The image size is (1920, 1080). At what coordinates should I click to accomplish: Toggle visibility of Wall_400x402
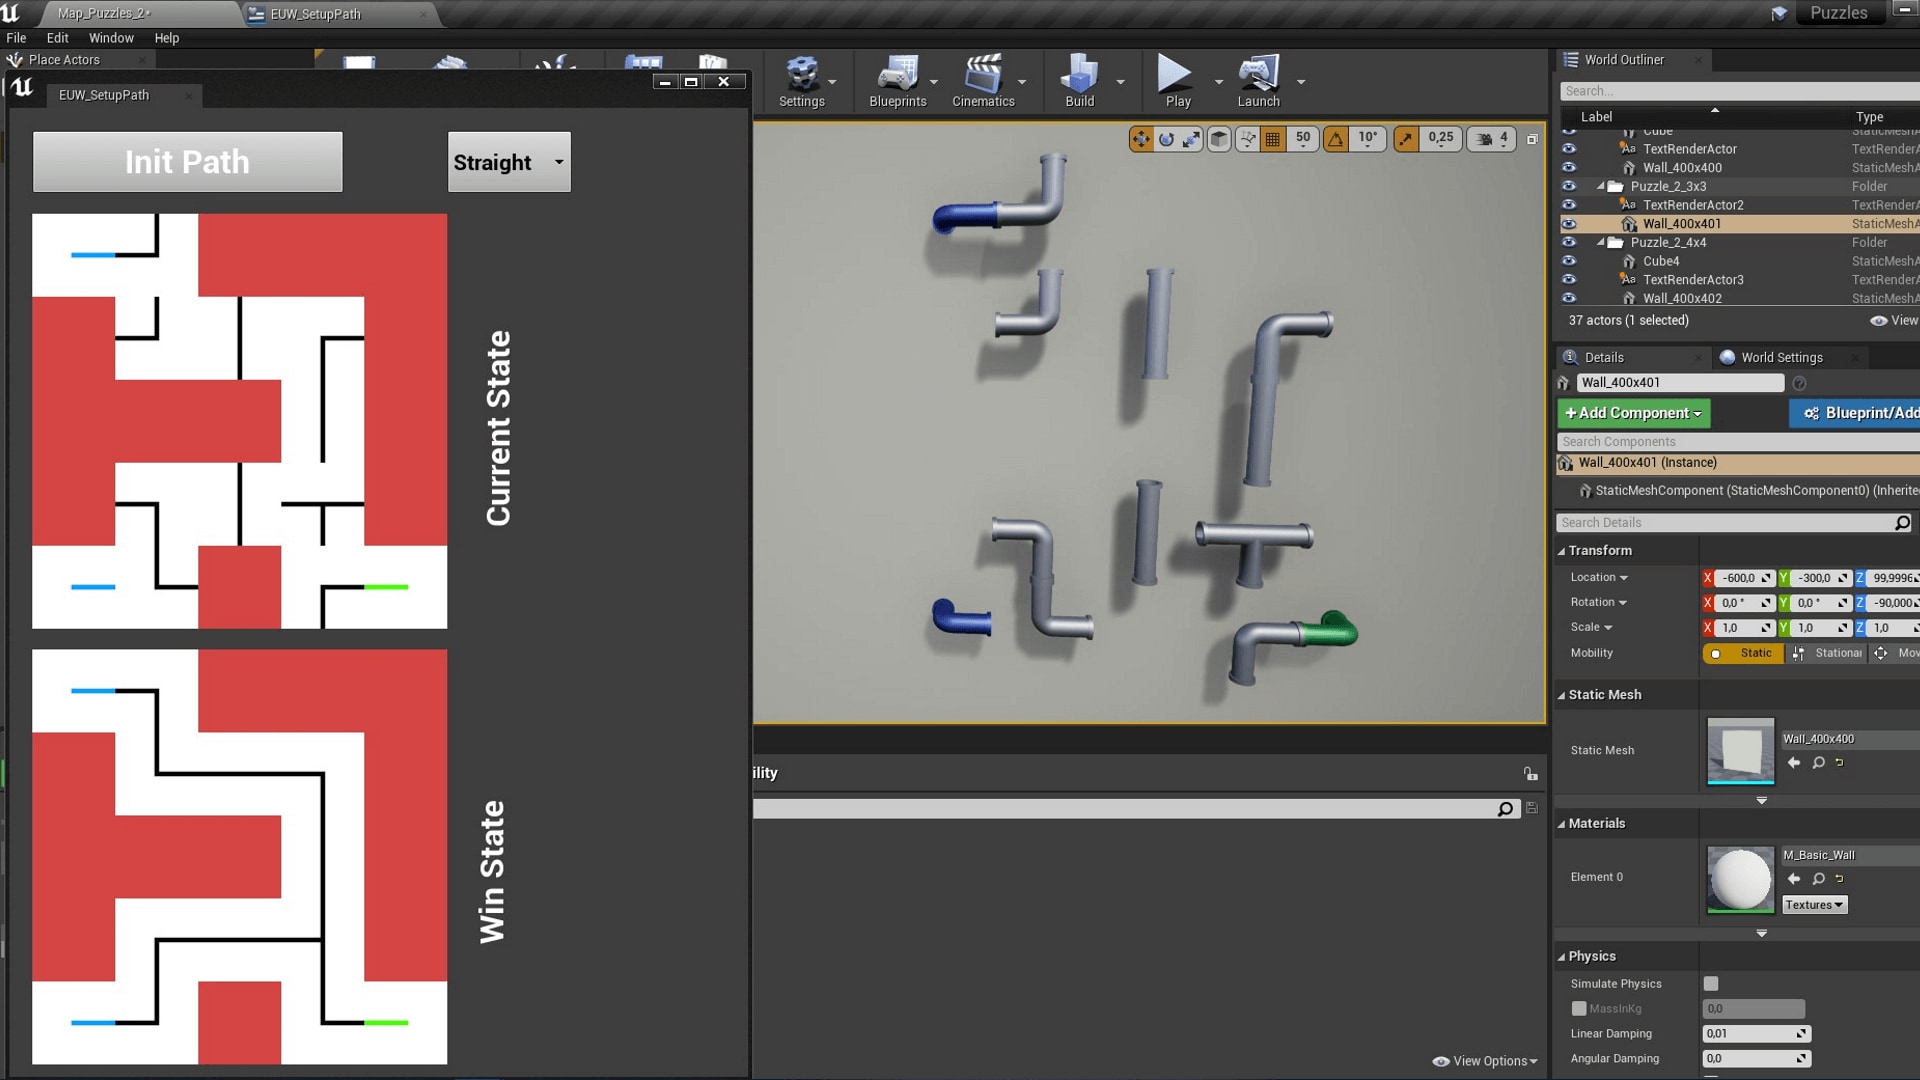point(1569,298)
